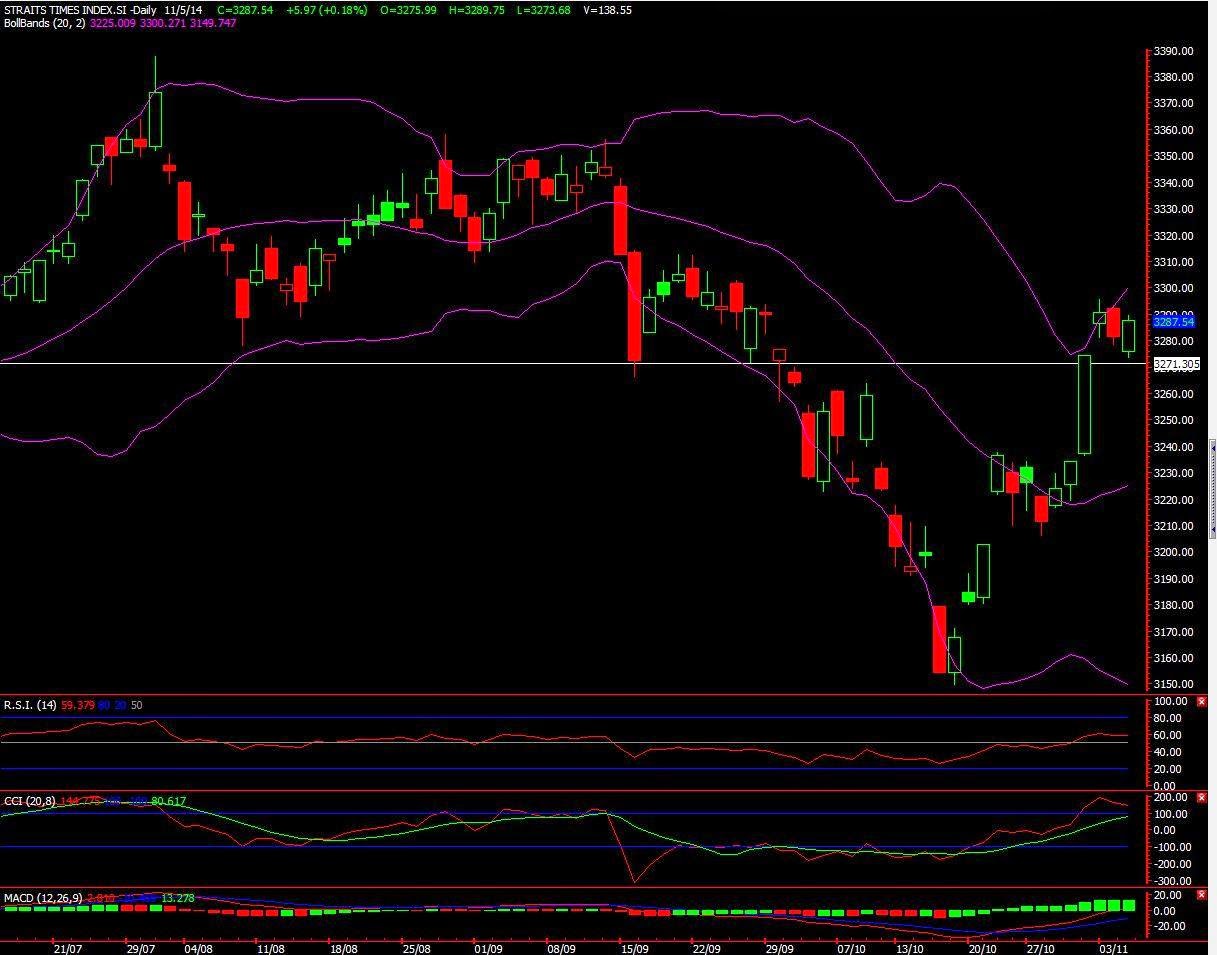Click the 3200.00 price axis label

click(x=1173, y=553)
